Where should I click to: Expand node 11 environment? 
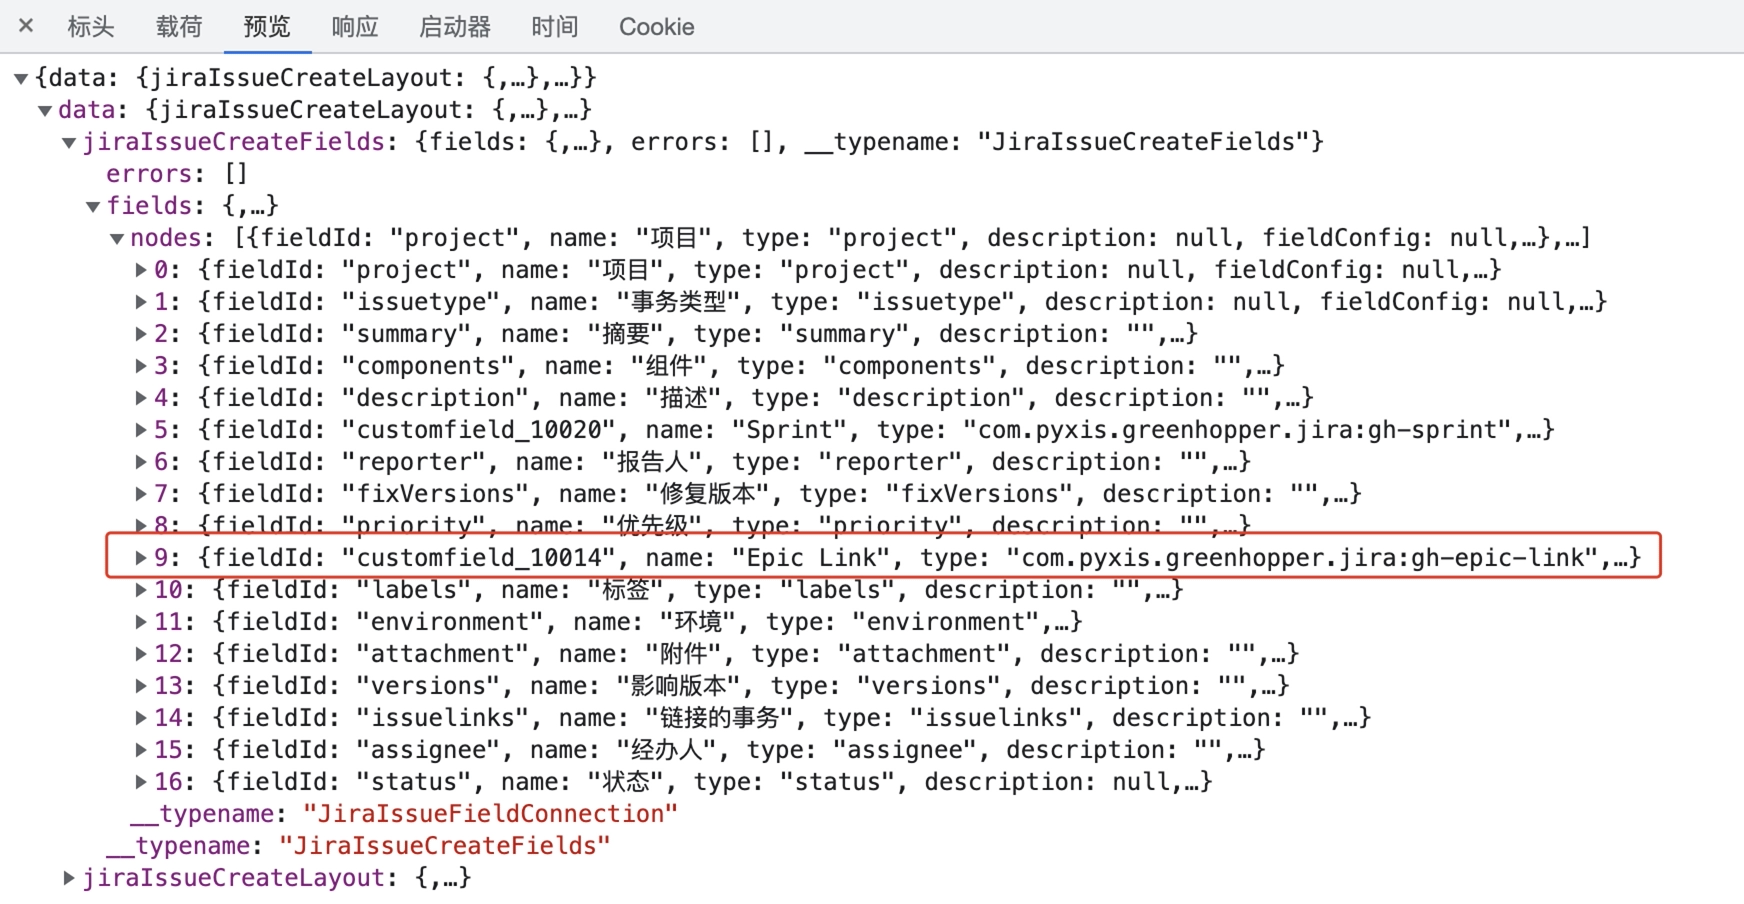click(141, 622)
